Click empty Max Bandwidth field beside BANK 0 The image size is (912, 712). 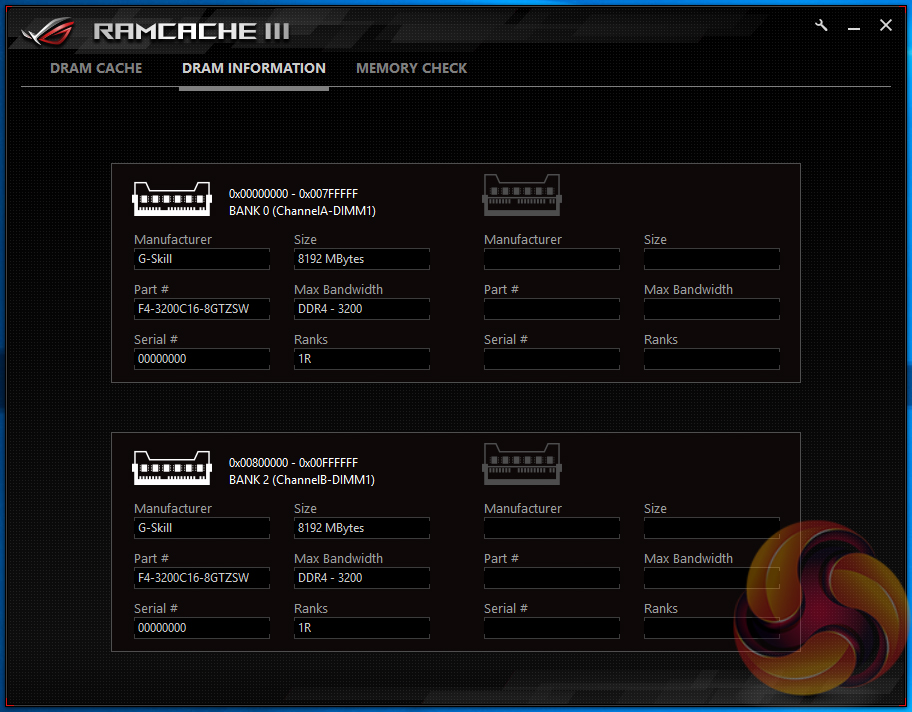(712, 309)
